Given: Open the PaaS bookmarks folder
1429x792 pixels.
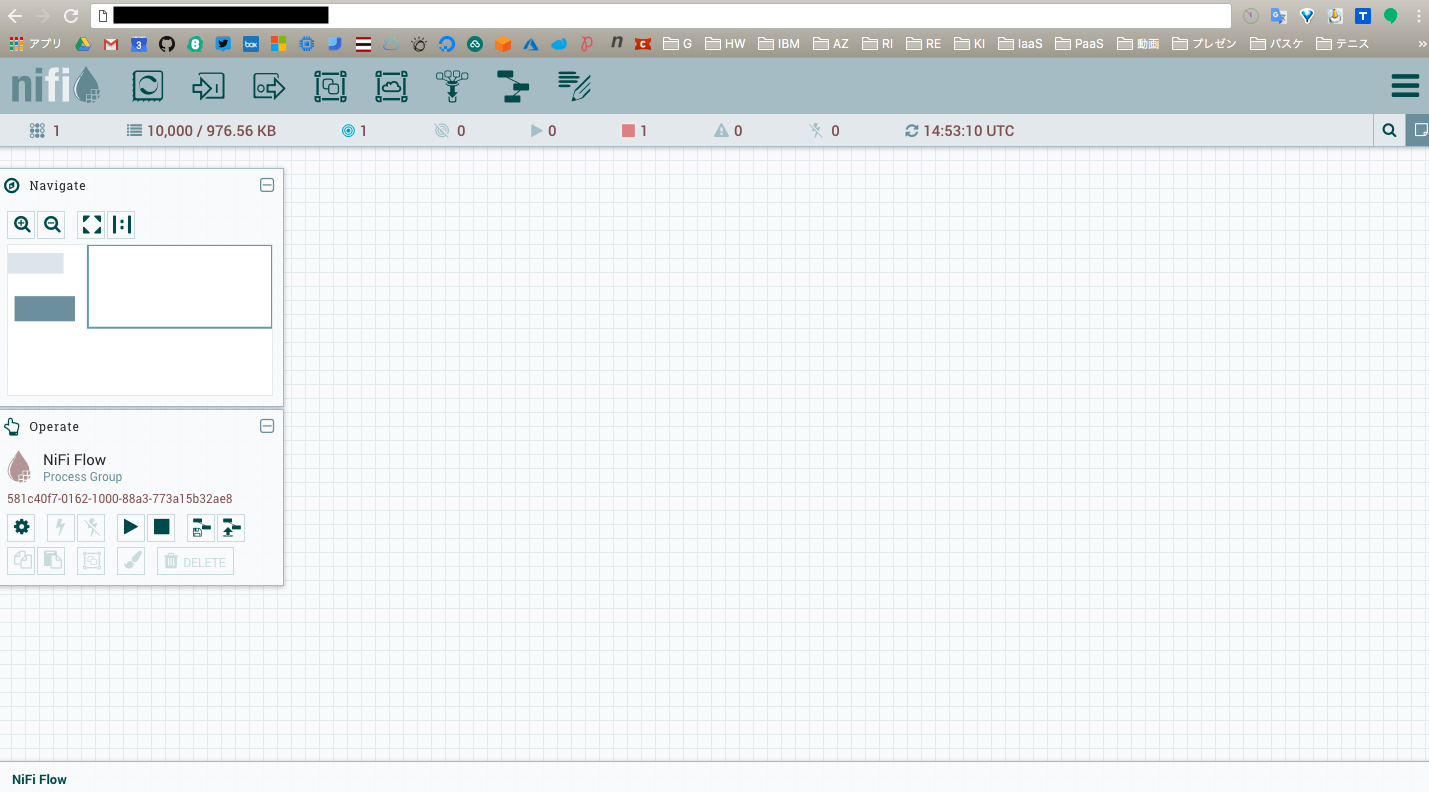Looking at the screenshot, I should pos(1079,44).
